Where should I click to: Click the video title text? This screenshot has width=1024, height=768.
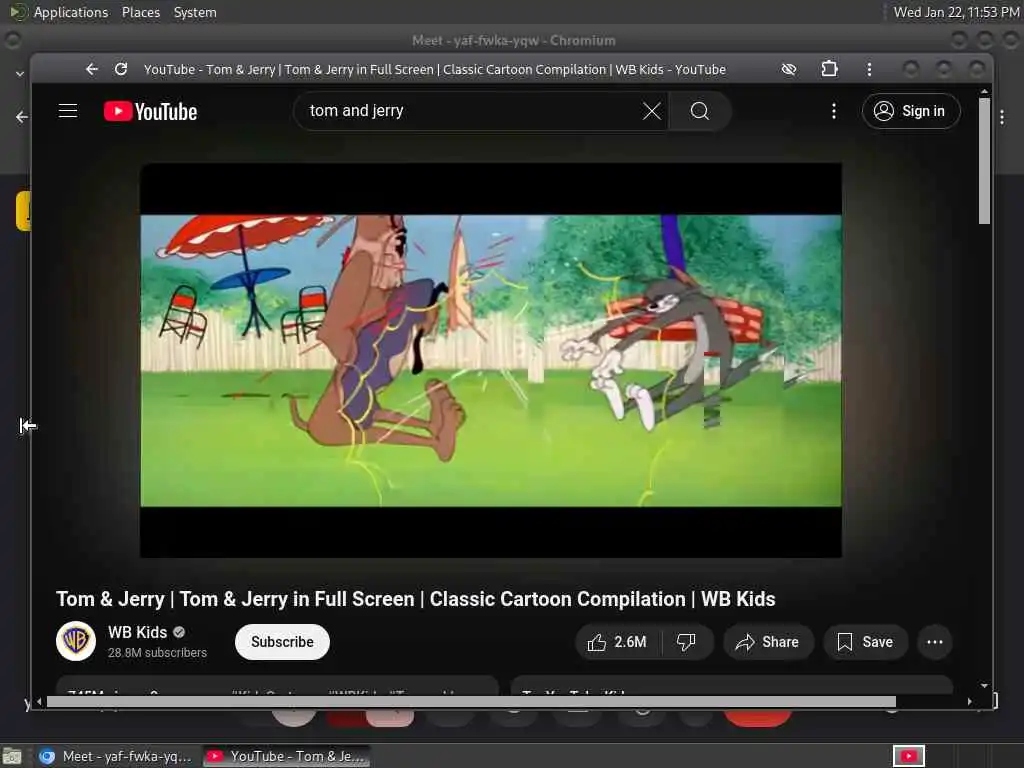click(x=415, y=599)
